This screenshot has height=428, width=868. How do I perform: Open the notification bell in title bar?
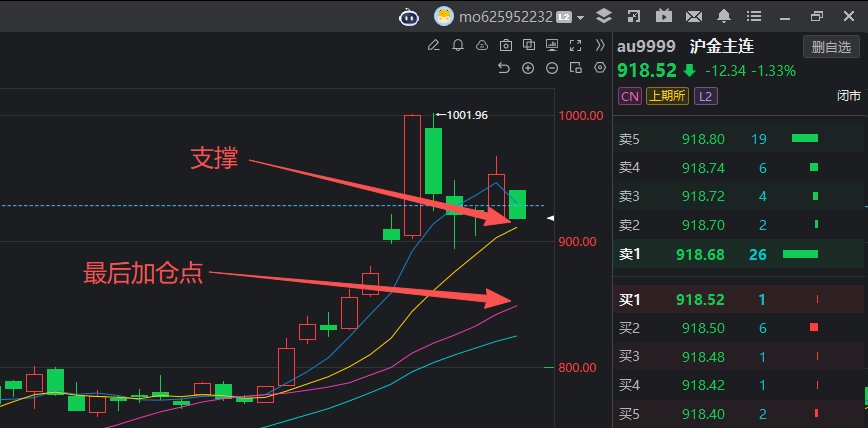[x=724, y=16]
